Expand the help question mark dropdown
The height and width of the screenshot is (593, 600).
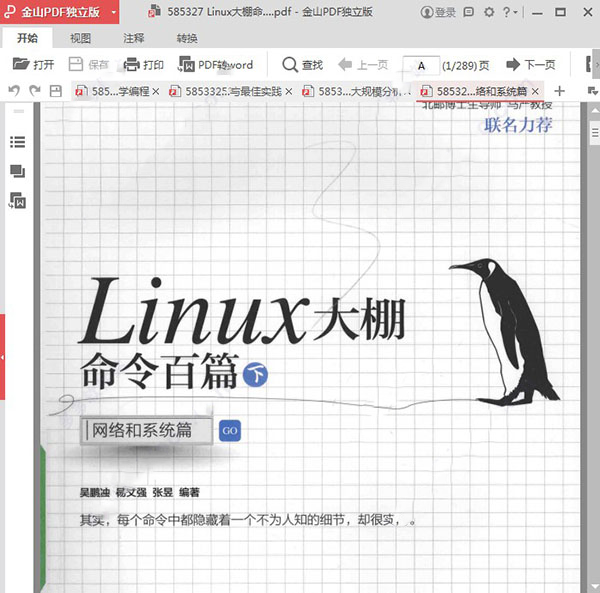click(509, 12)
